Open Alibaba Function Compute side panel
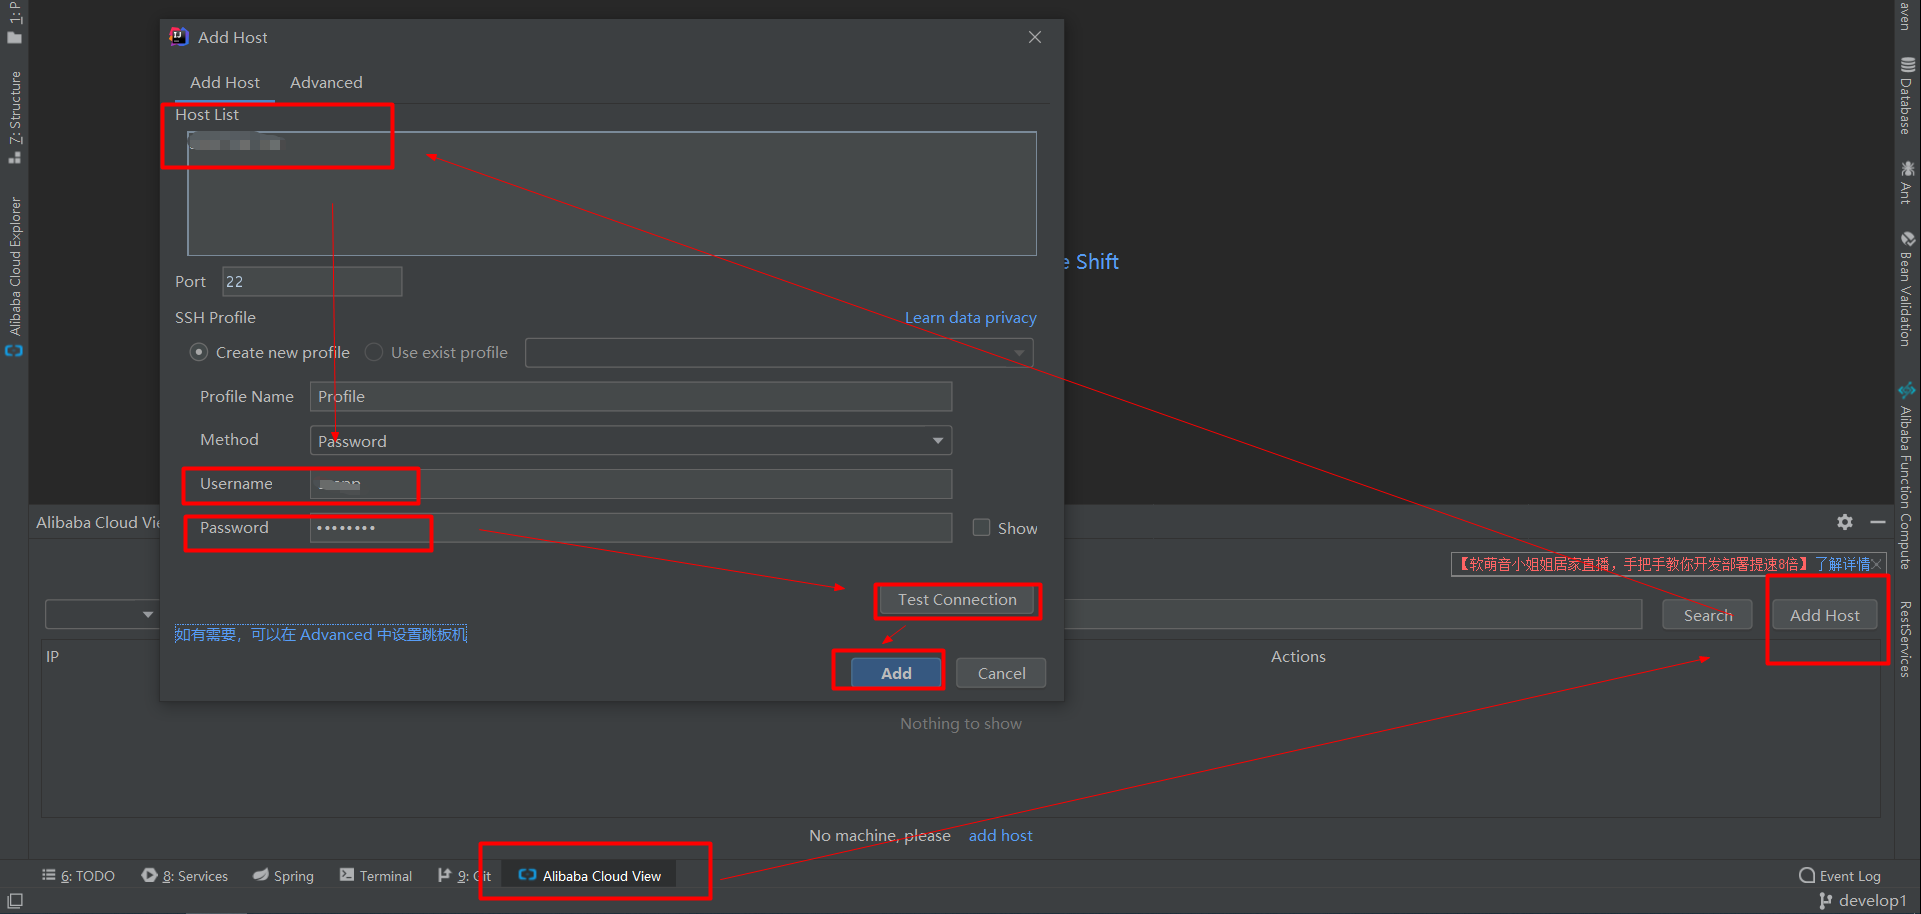Screen dimensions: 1921x914 pos(1907,475)
